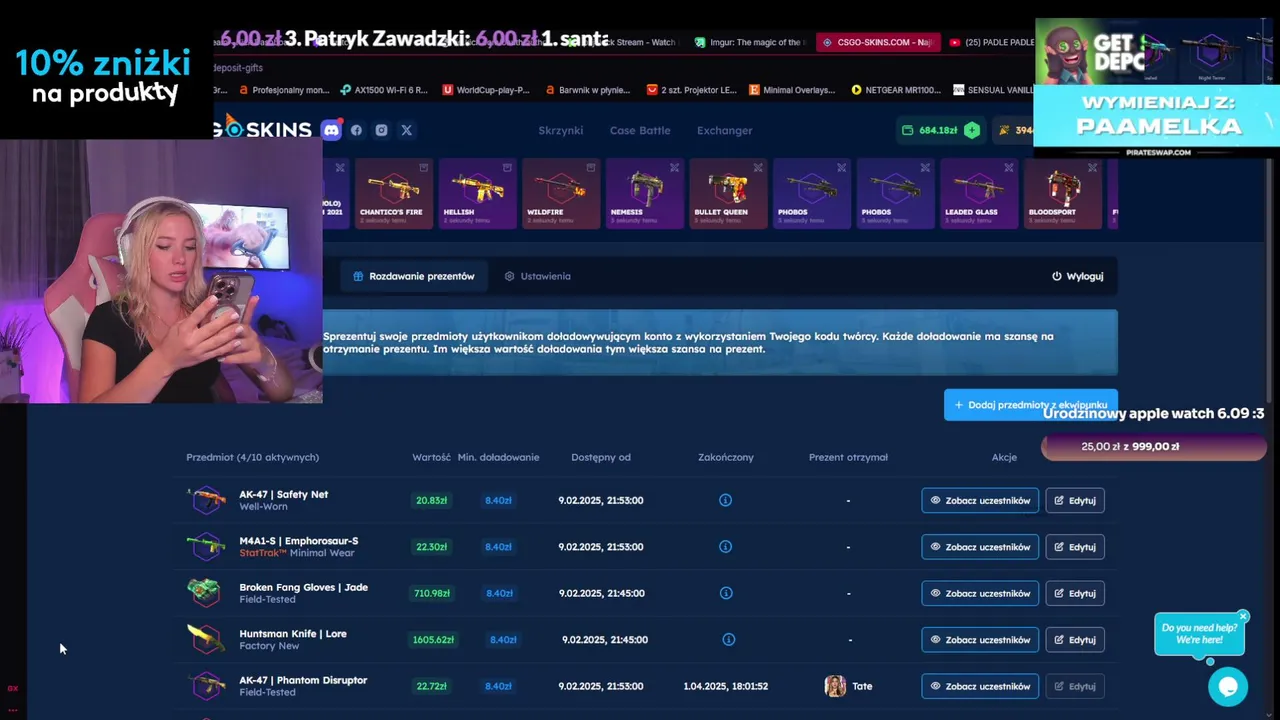1280x720 pixels.
Task: Click the 1605.62zł value of Huntsman Knife
Action: [433, 640]
